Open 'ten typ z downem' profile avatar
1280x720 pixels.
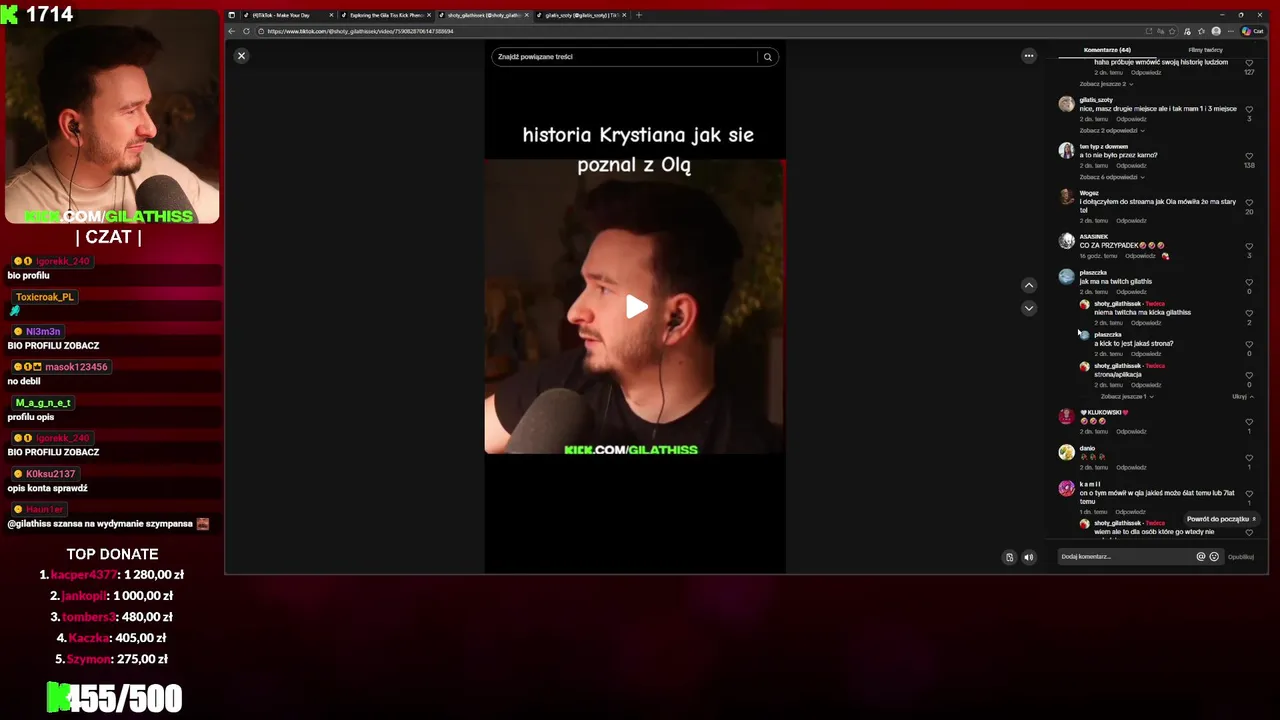pyautogui.click(x=1066, y=151)
